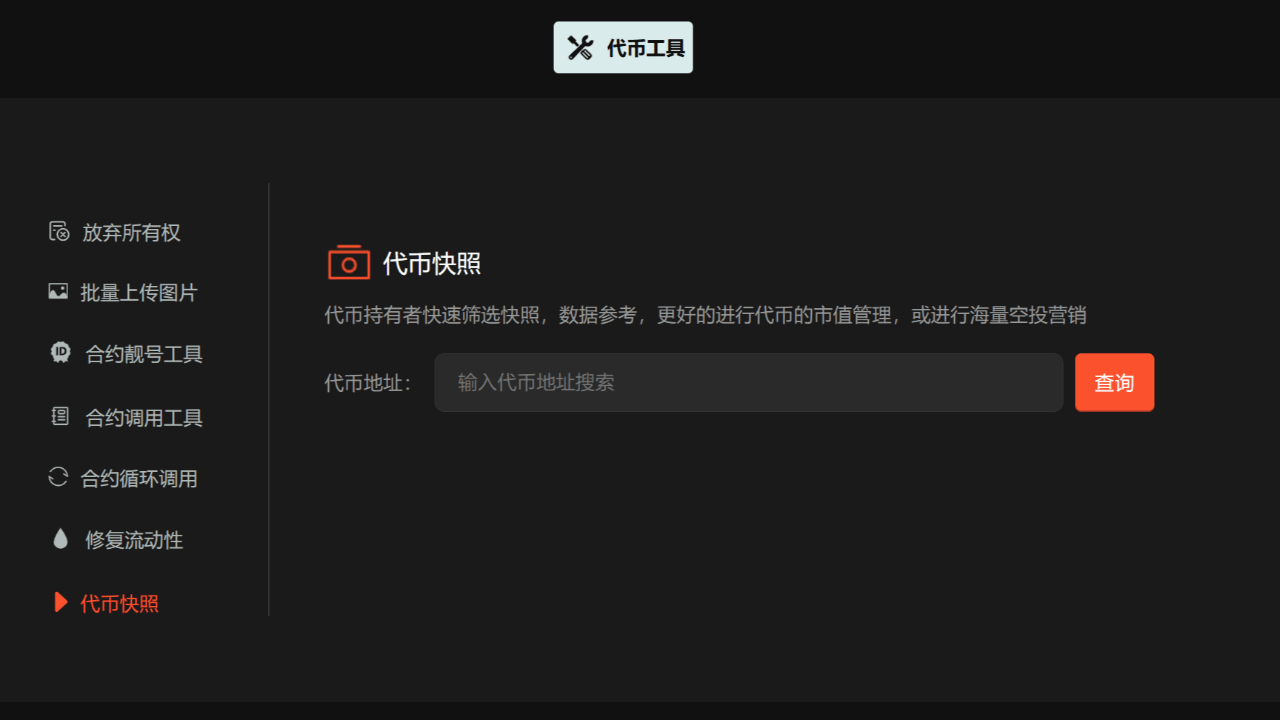Click the orange camera icon next to the 代币快照 heading

click(349, 262)
